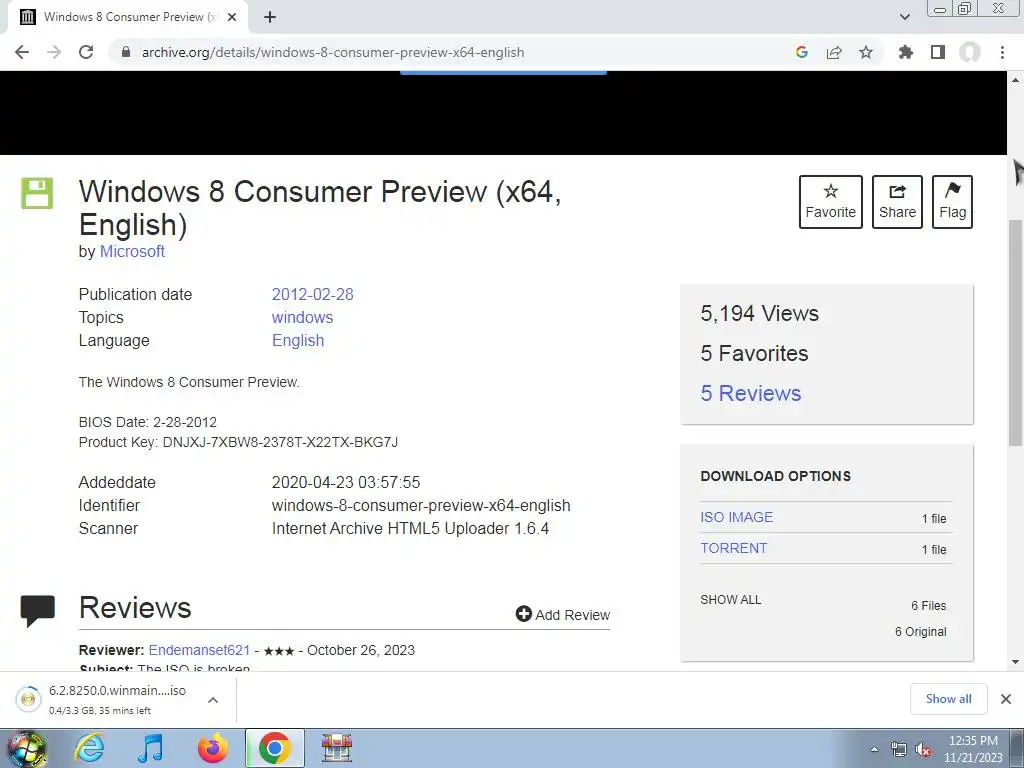Click Show all downloads button
The width and height of the screenshot is (1024, 768).
948,699
